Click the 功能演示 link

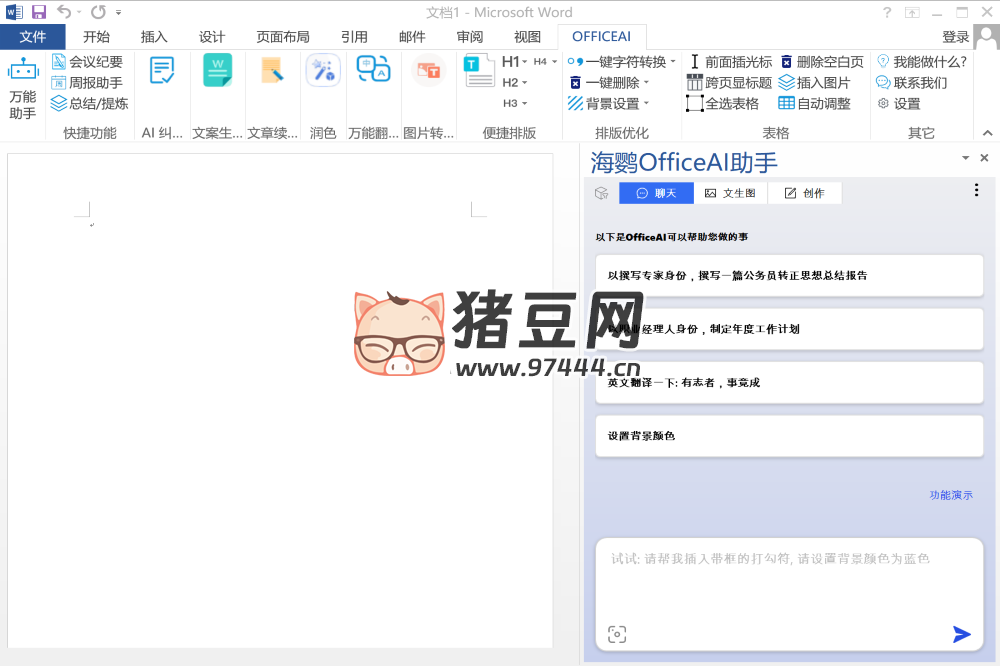pos(950,495)
